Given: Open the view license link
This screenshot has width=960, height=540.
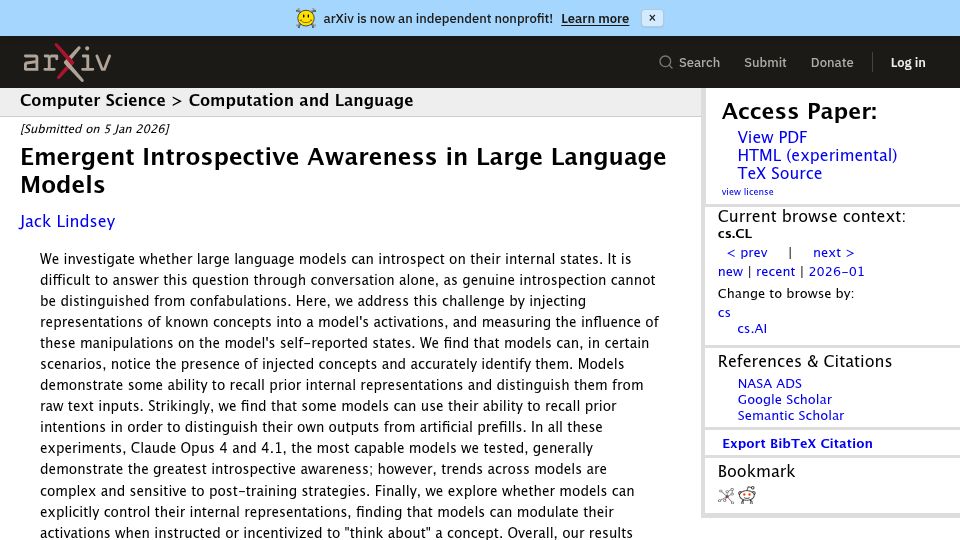Looking at the screenshot, I should 747,192.
